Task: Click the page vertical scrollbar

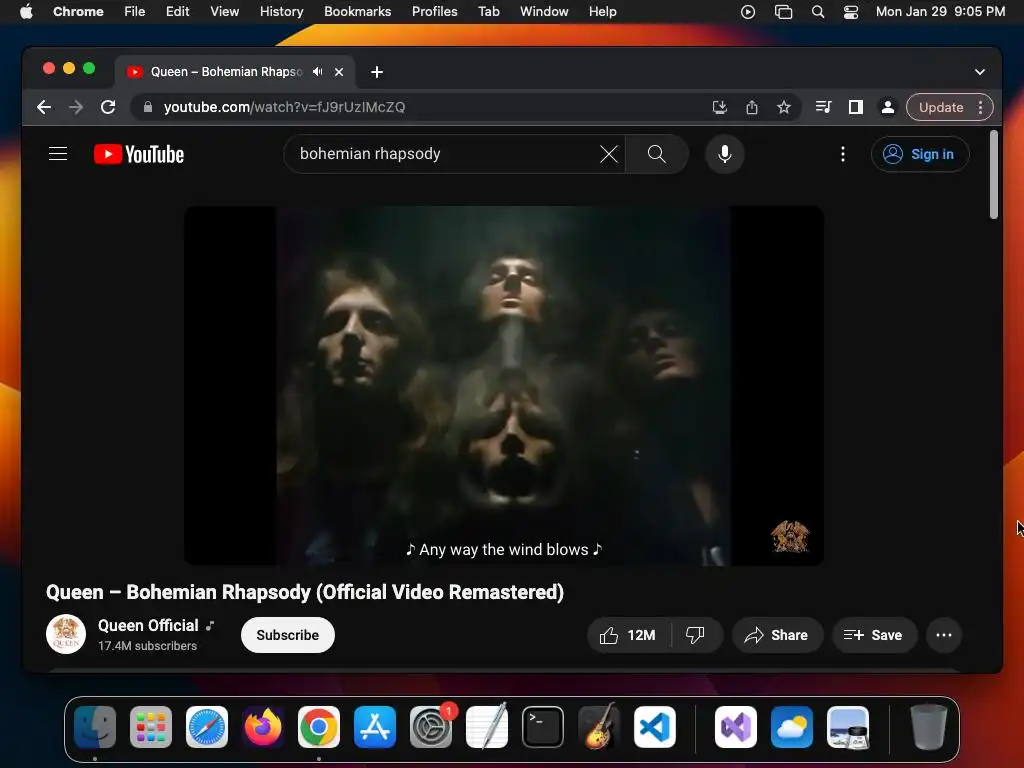Action: pyautogui.click(x=994, y=175)
